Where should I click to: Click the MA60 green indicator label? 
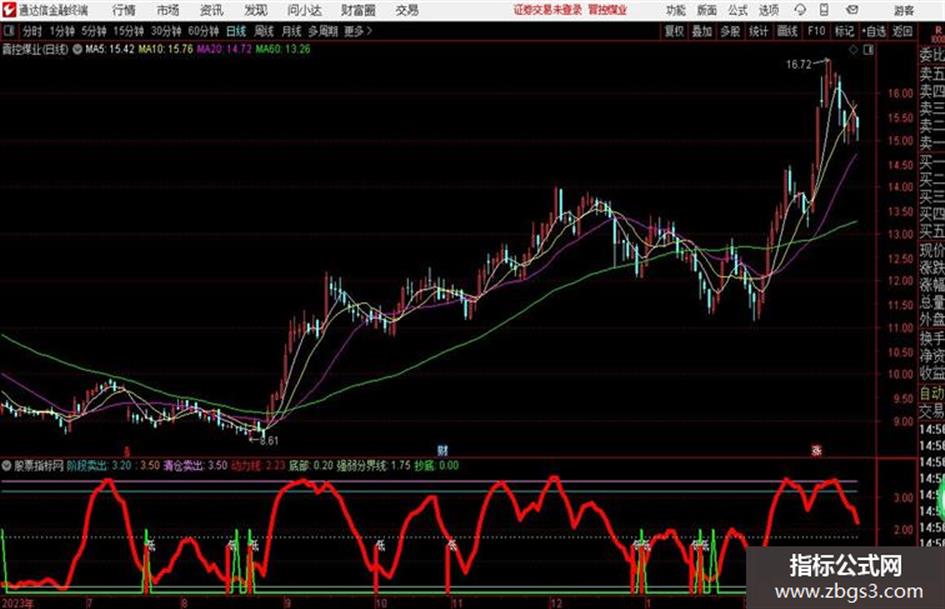tap(283, 49)
